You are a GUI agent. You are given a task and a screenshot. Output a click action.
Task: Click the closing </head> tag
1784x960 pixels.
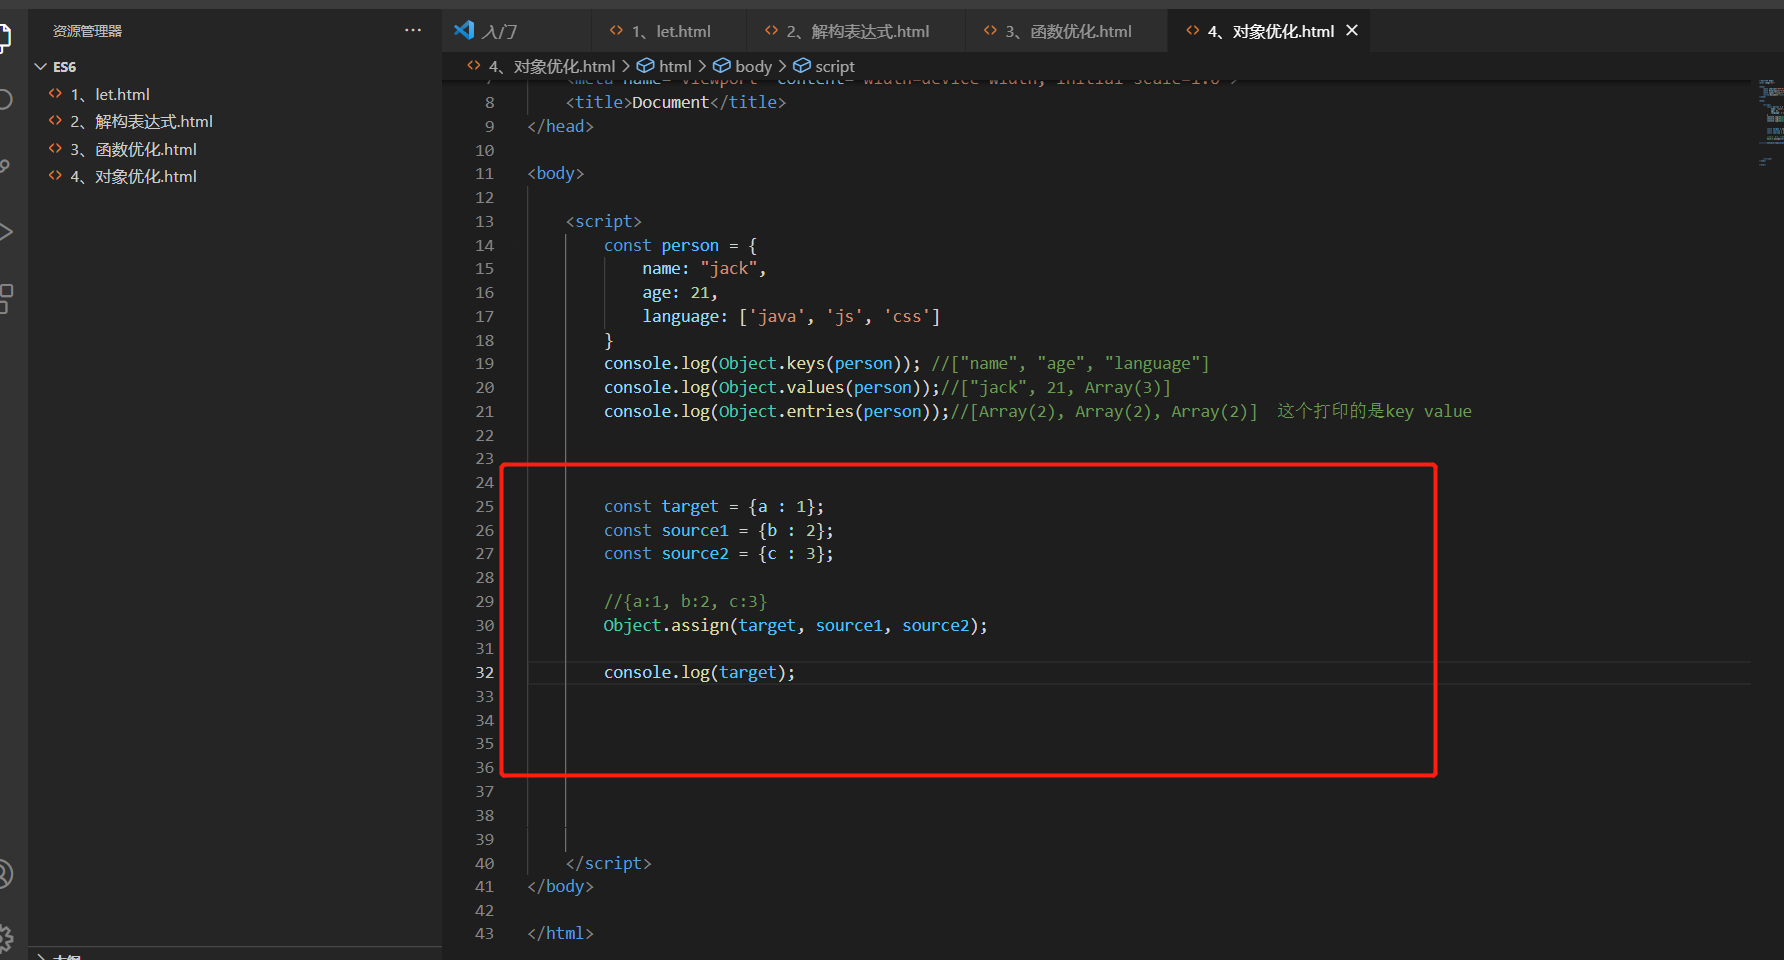click(x=560, y=126)
